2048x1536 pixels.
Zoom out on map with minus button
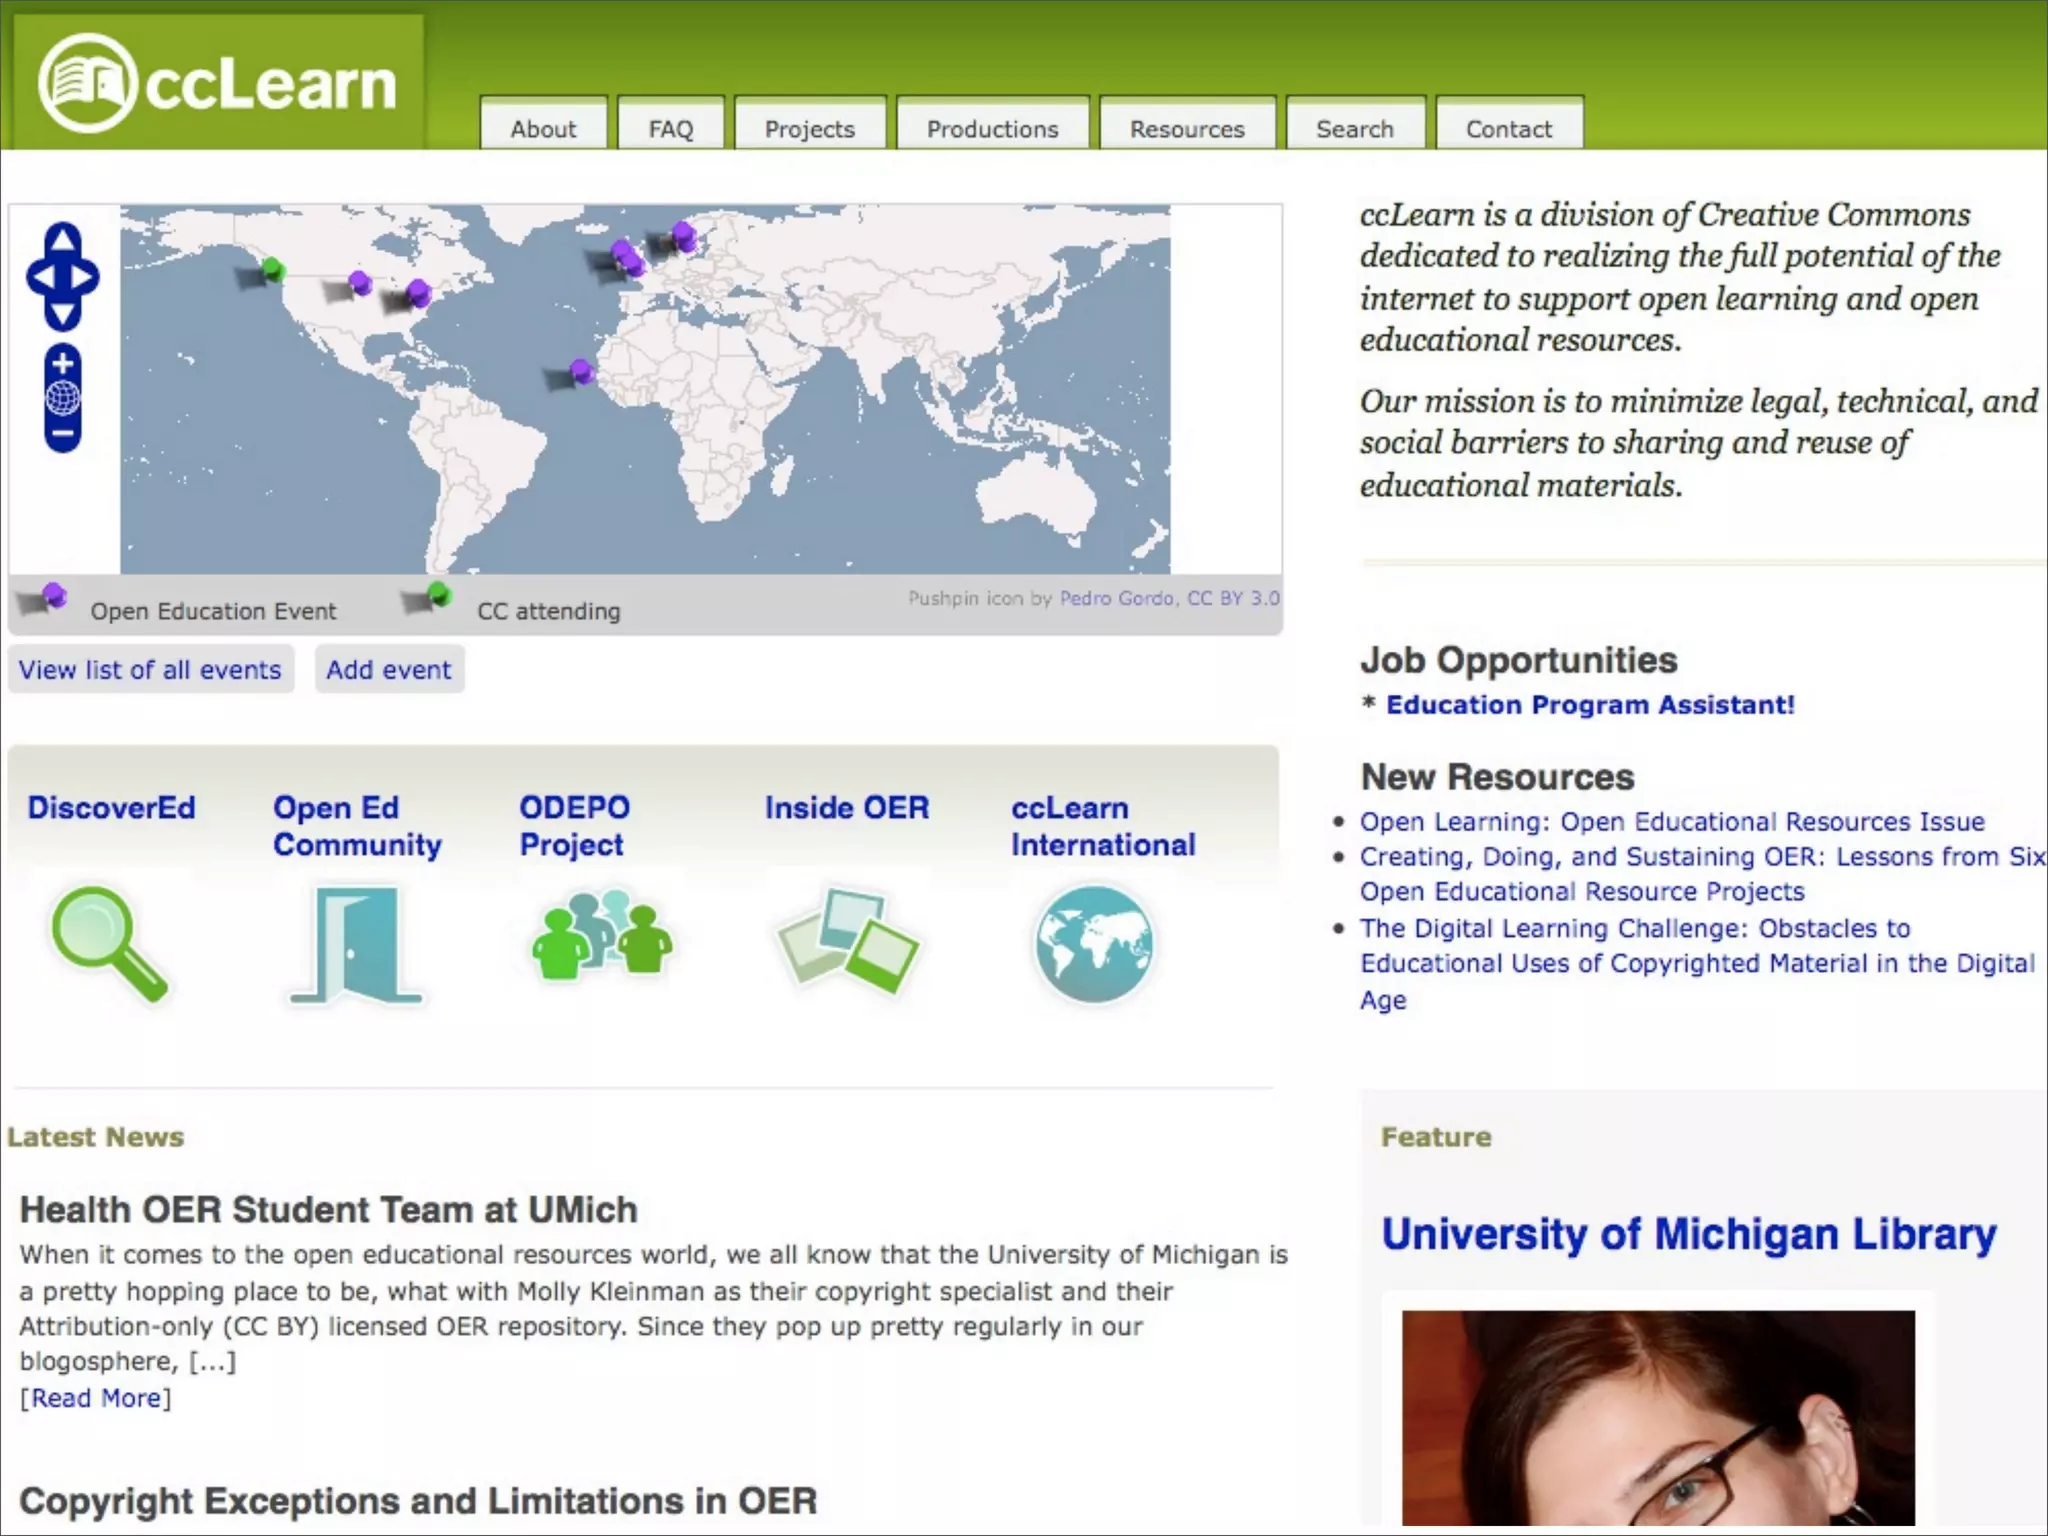pyautogui.click(x=62, y=435)
